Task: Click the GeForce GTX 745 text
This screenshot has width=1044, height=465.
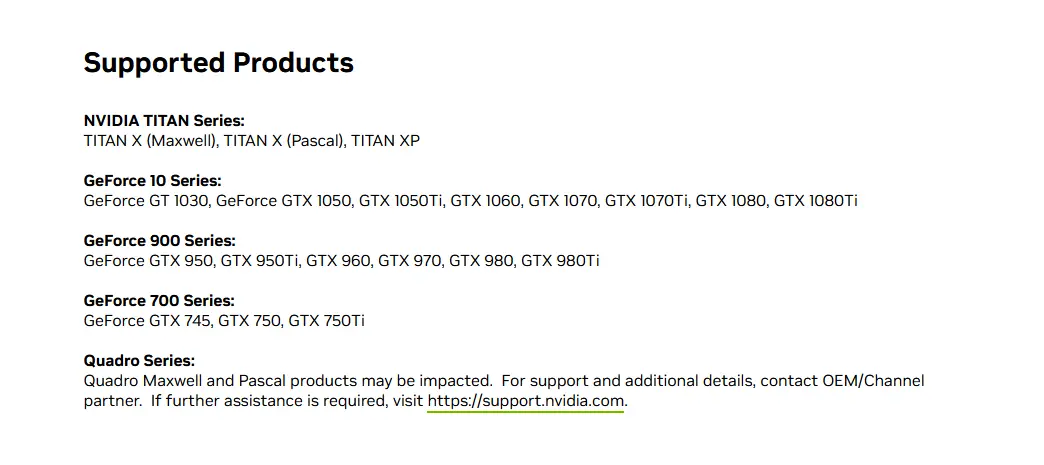Action: tap(147, 320)
